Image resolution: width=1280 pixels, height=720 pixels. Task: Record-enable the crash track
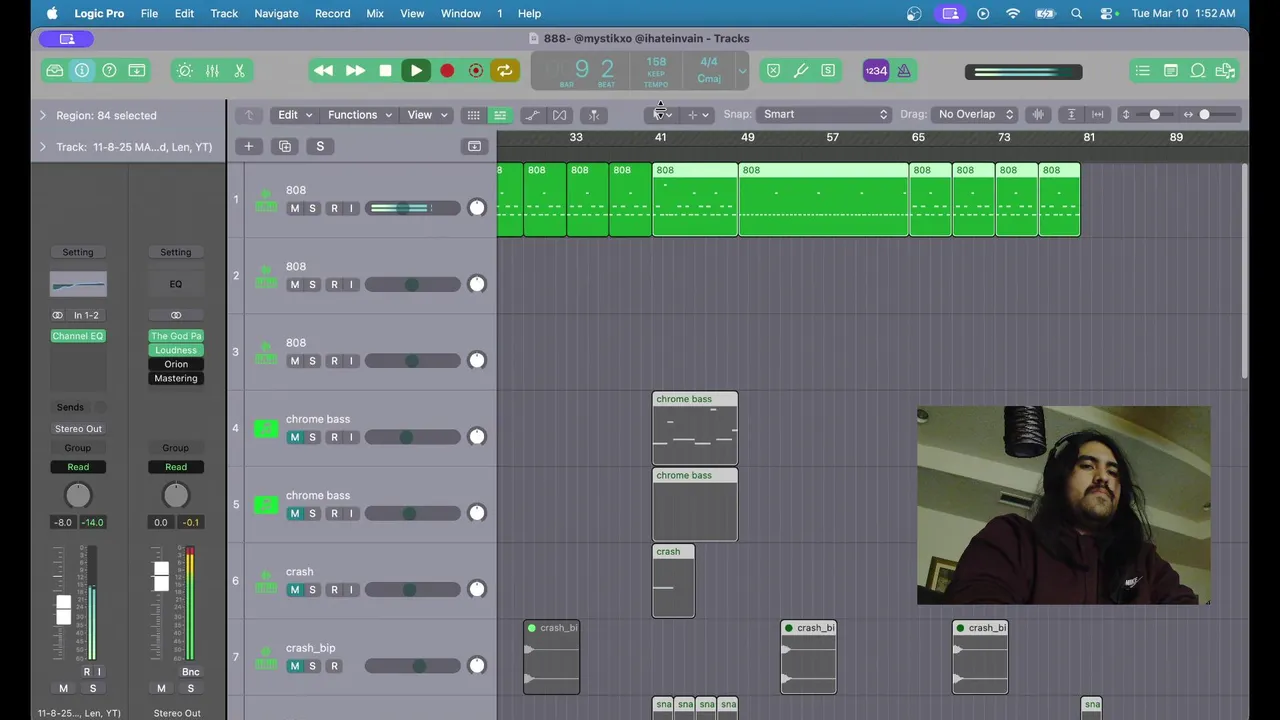334,590
